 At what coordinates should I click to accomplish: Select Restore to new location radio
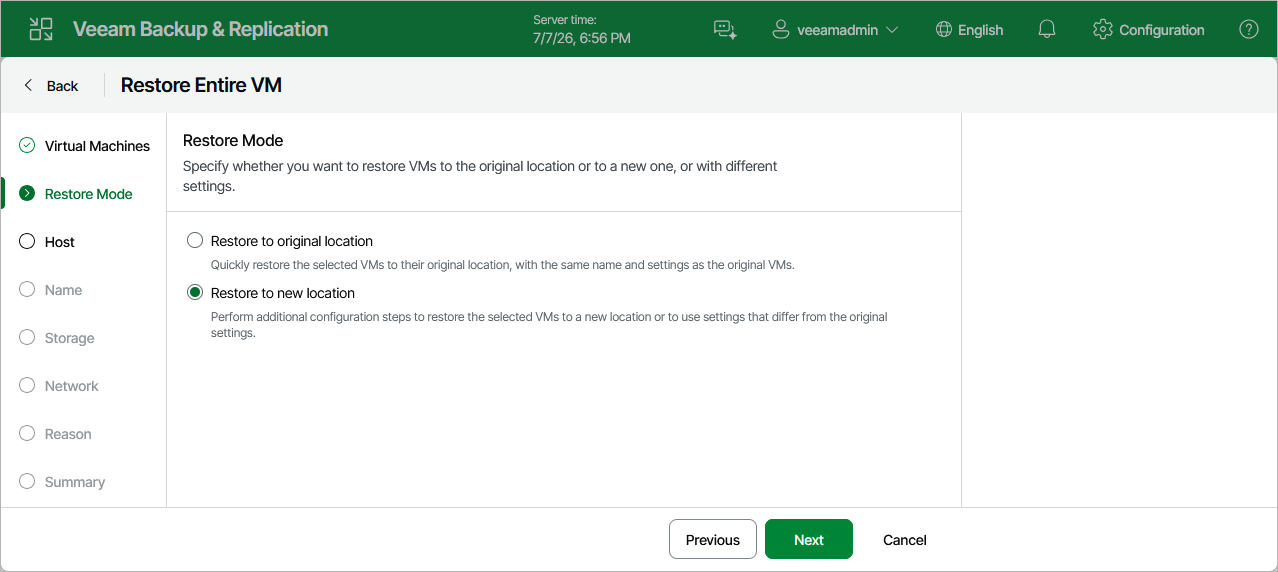(x=195, y=293)
